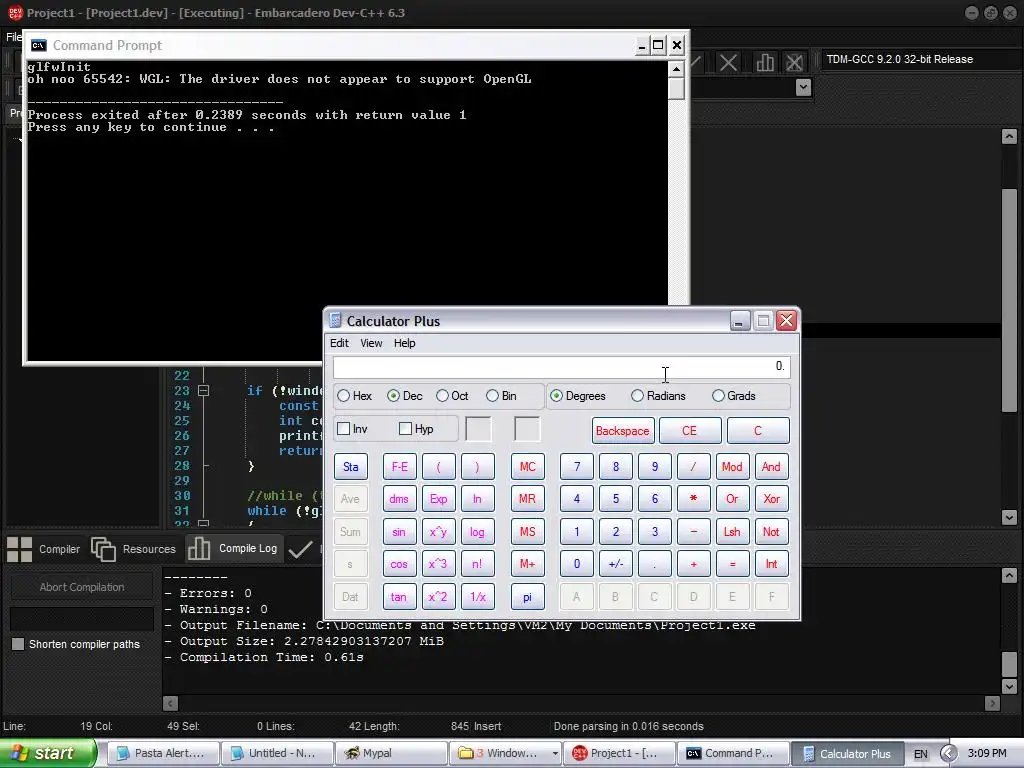This screenshot has width=1024, height=768.
Task: Enable the Hyp checkbox
Action: 405,429
